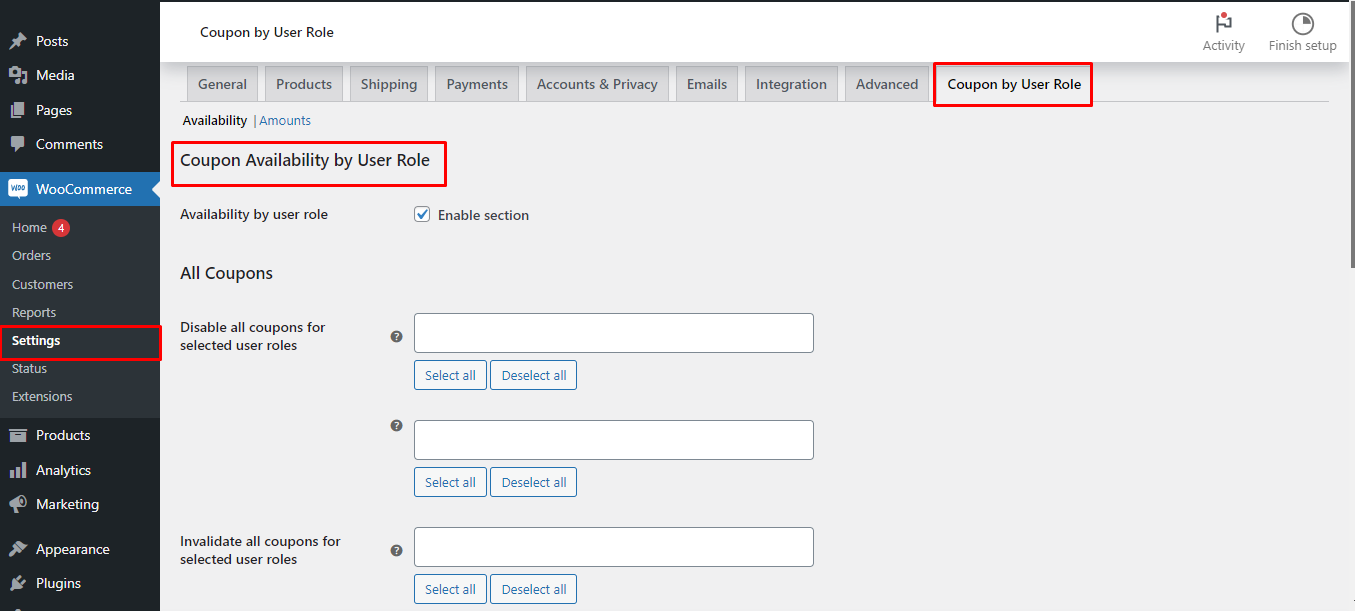The width and height of the screenshot is (1355, 611).
Task: Click the Pages icon in sidebar
Action: (x=18, y=110)
